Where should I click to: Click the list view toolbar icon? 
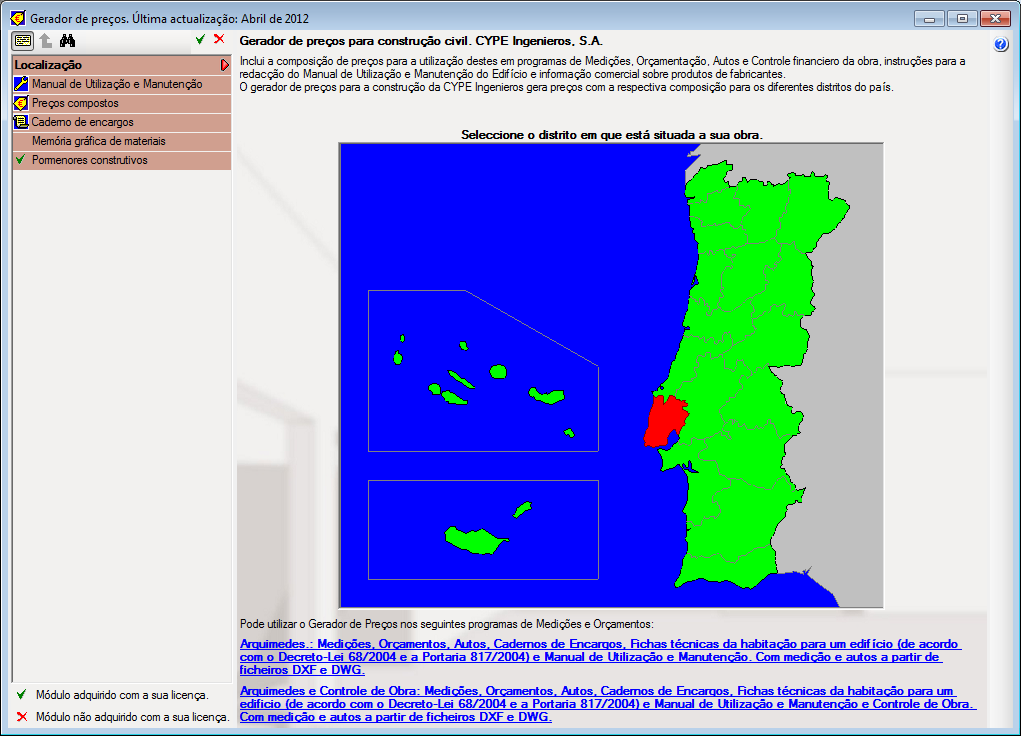23,41
